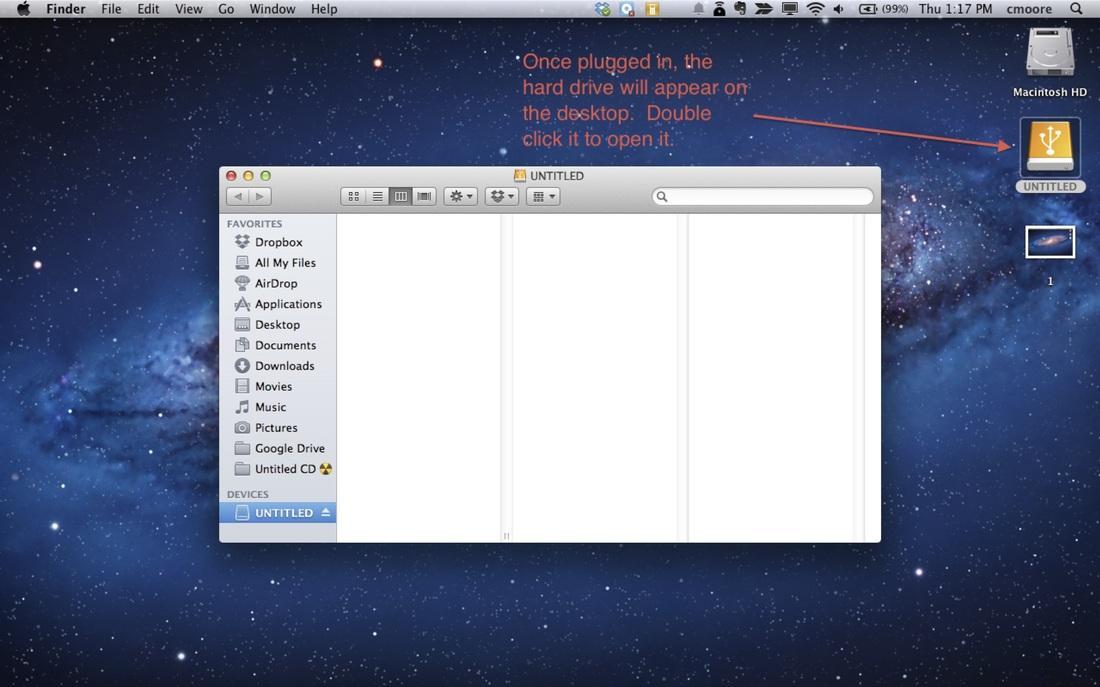Switch Finder to list view
Viewport: 1100px width, 687px height.
click(x=377, y=197)
